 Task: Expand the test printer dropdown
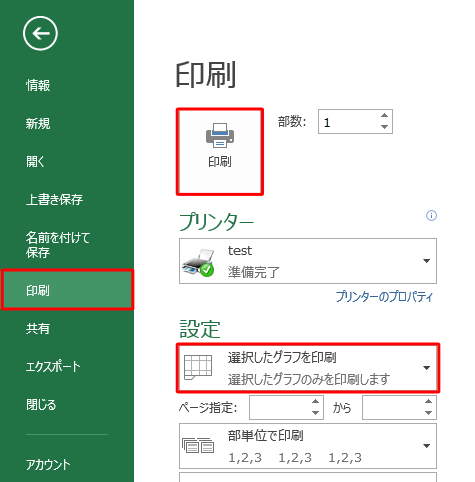(426, 261)
